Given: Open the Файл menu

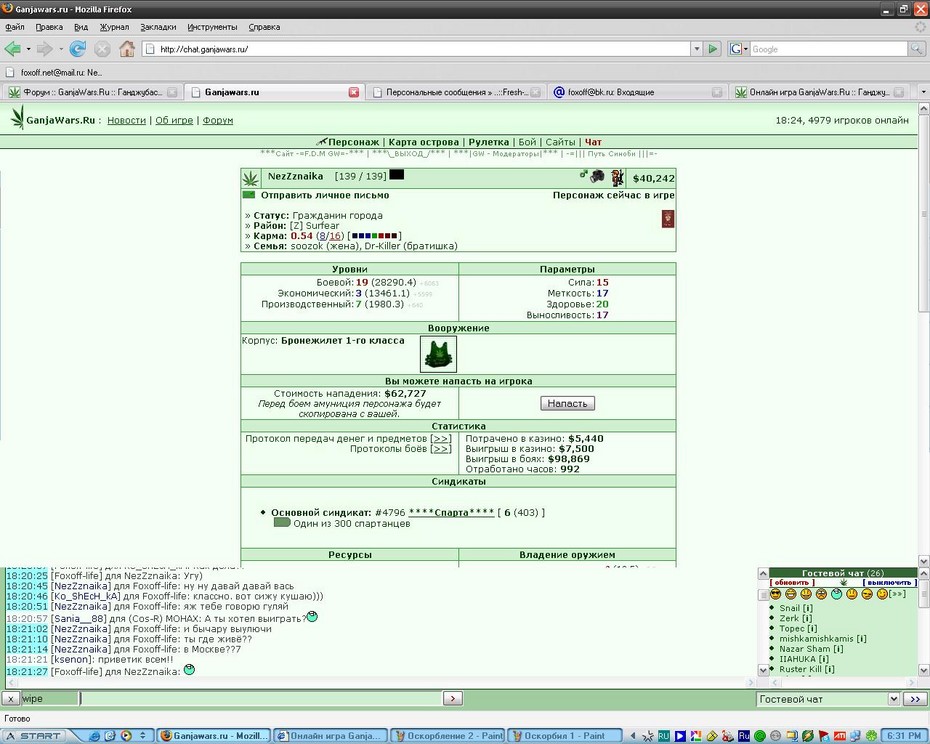Looking at the screenshot, I should coord(15,27).
